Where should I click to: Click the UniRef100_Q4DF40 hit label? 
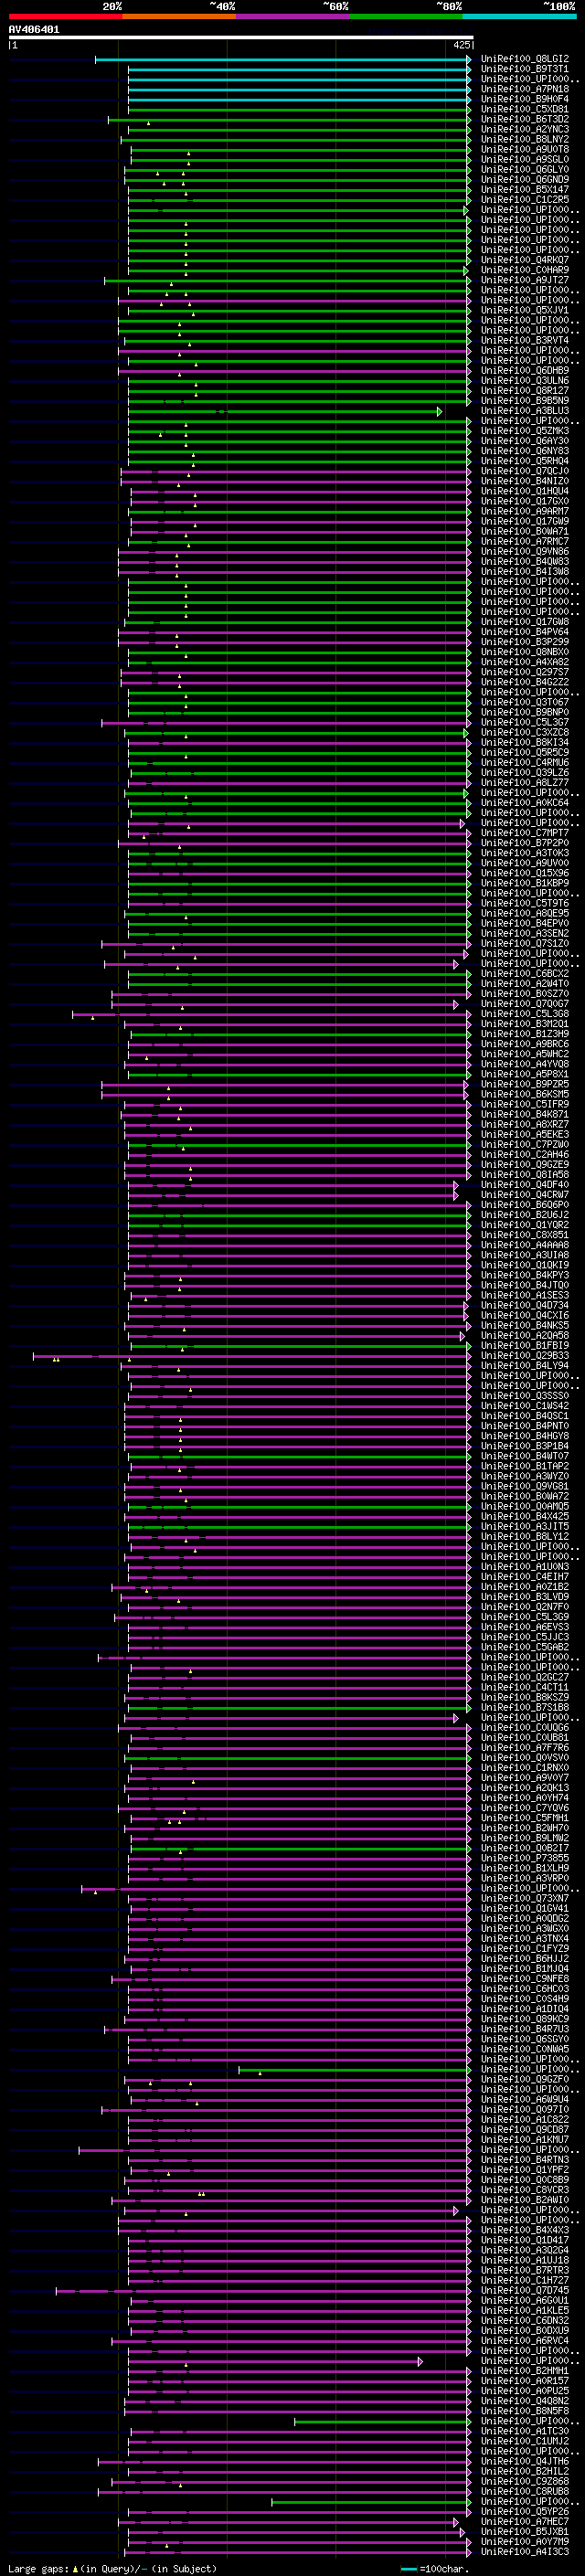(x=525, y=1185)
